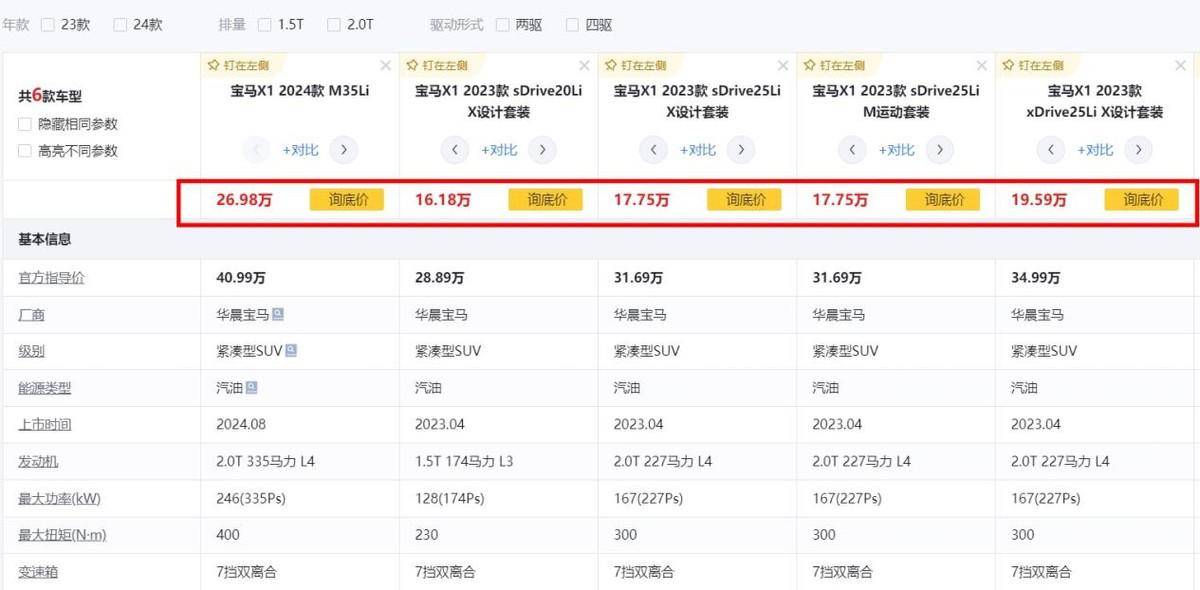Screen dimensions: 1200x590
Task: Open the 发动机 parameter label
Action: tap(38, 461)
